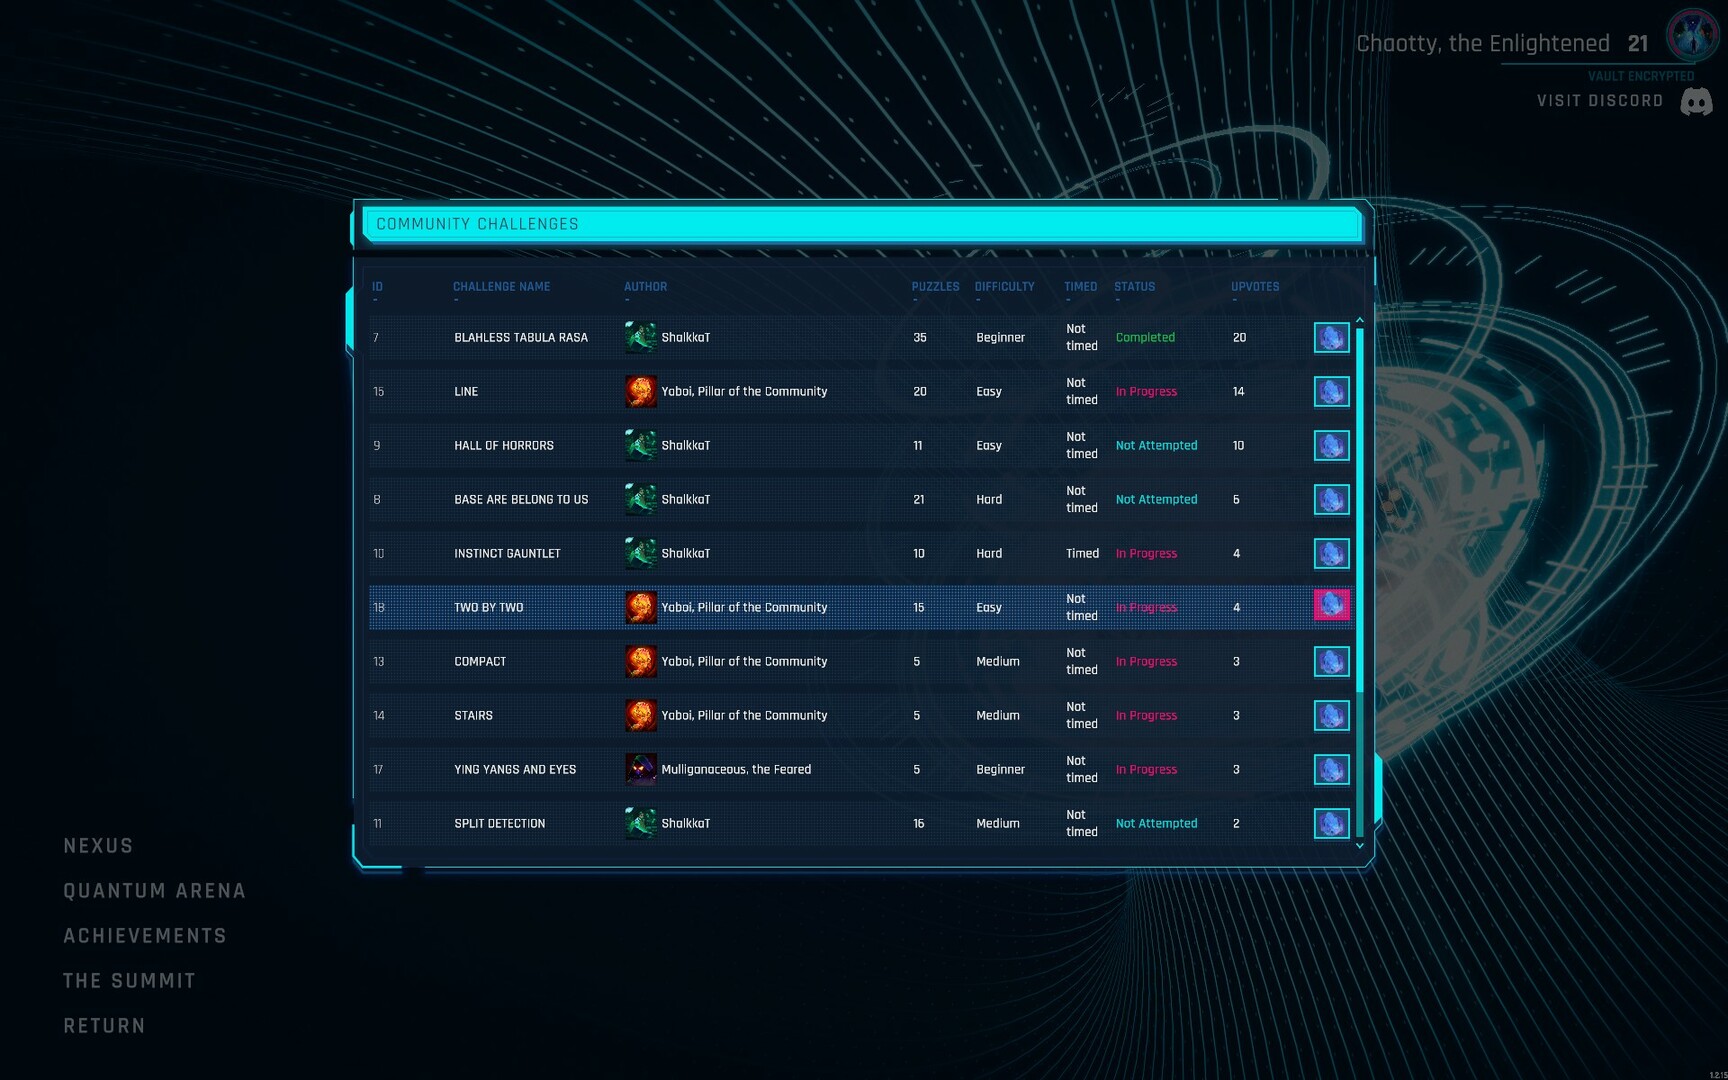Click VISIT DISCORD text link
Viewport: 1728px width, 1080px height.
[x=1598, y=100]
